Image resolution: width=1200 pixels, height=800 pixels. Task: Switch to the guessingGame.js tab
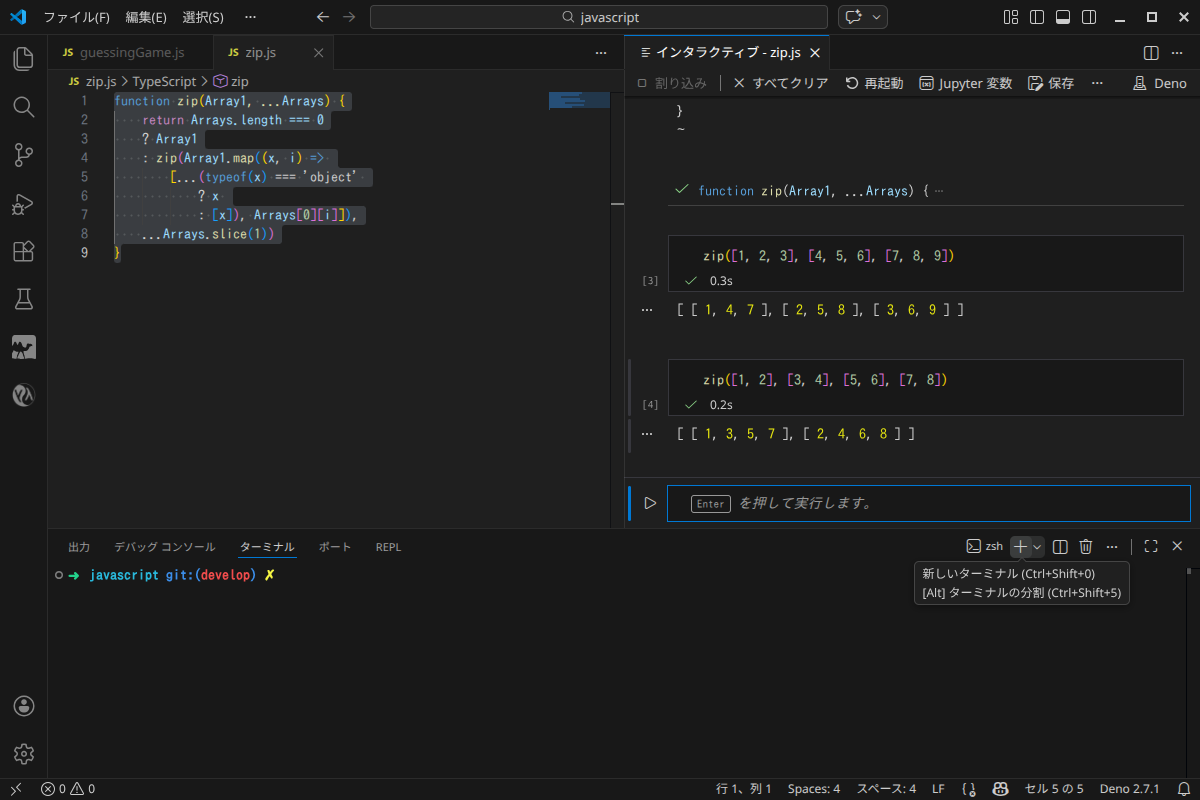[x=130, y=52]
